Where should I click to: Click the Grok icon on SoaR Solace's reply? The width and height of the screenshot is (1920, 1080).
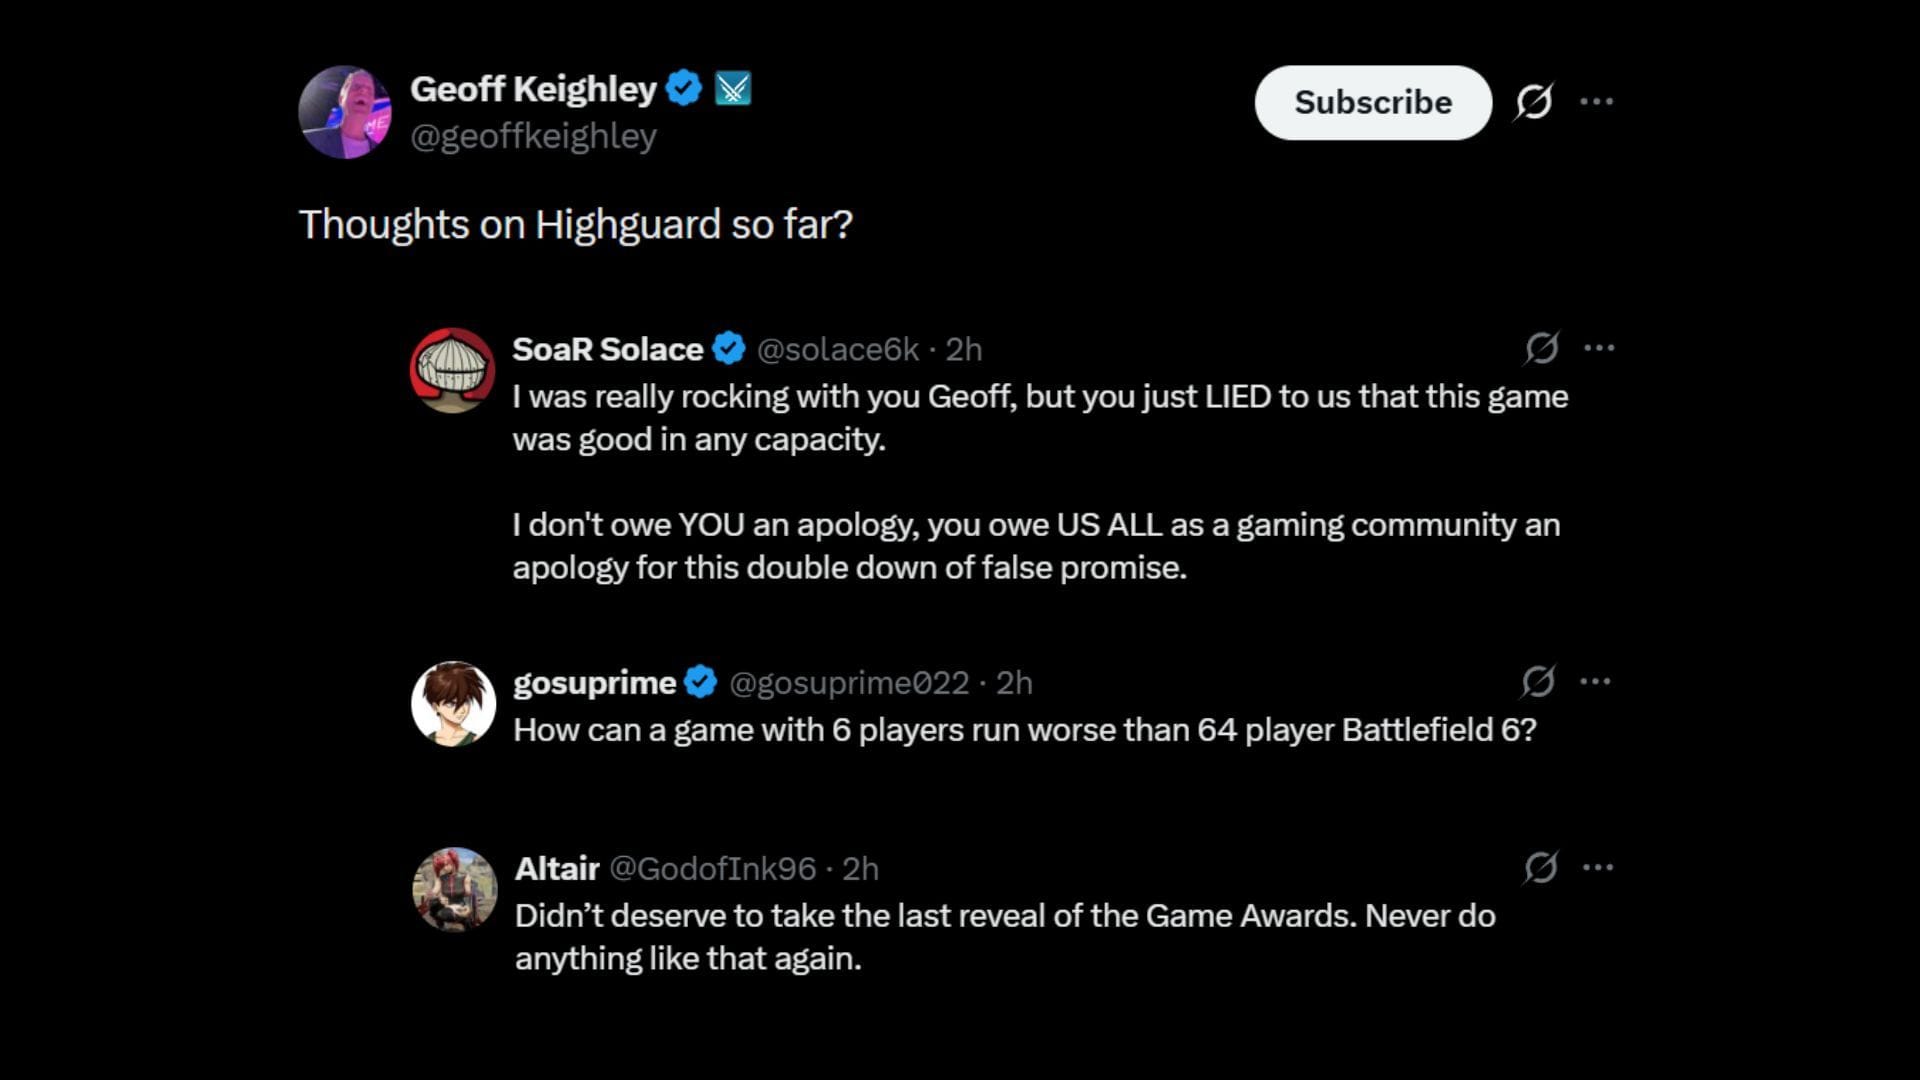[1542, 347]
